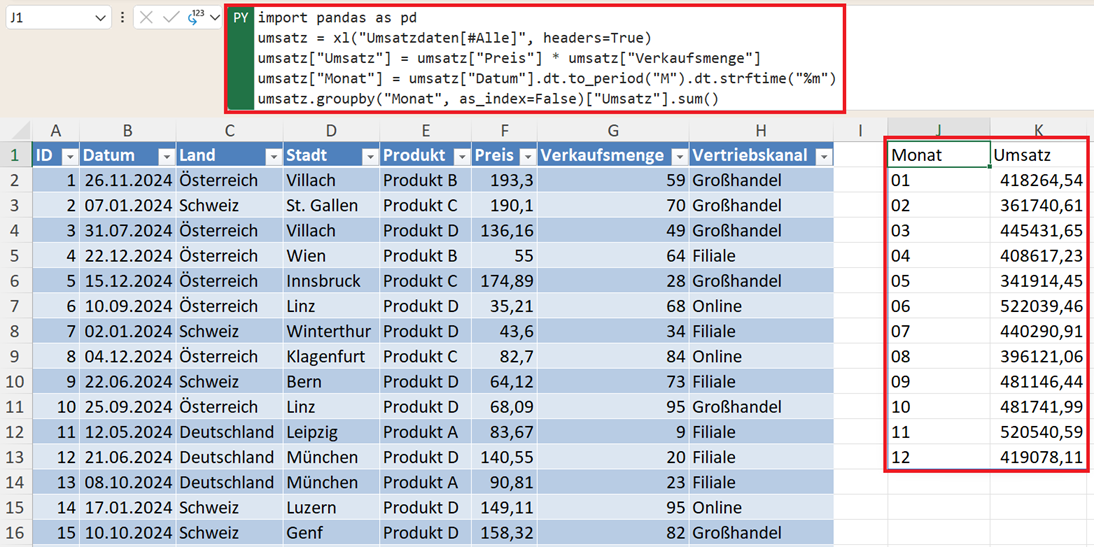Select the cell containing Klagenfurt
This screenshot has height=547, width=1094.
[x=330, y=357]
